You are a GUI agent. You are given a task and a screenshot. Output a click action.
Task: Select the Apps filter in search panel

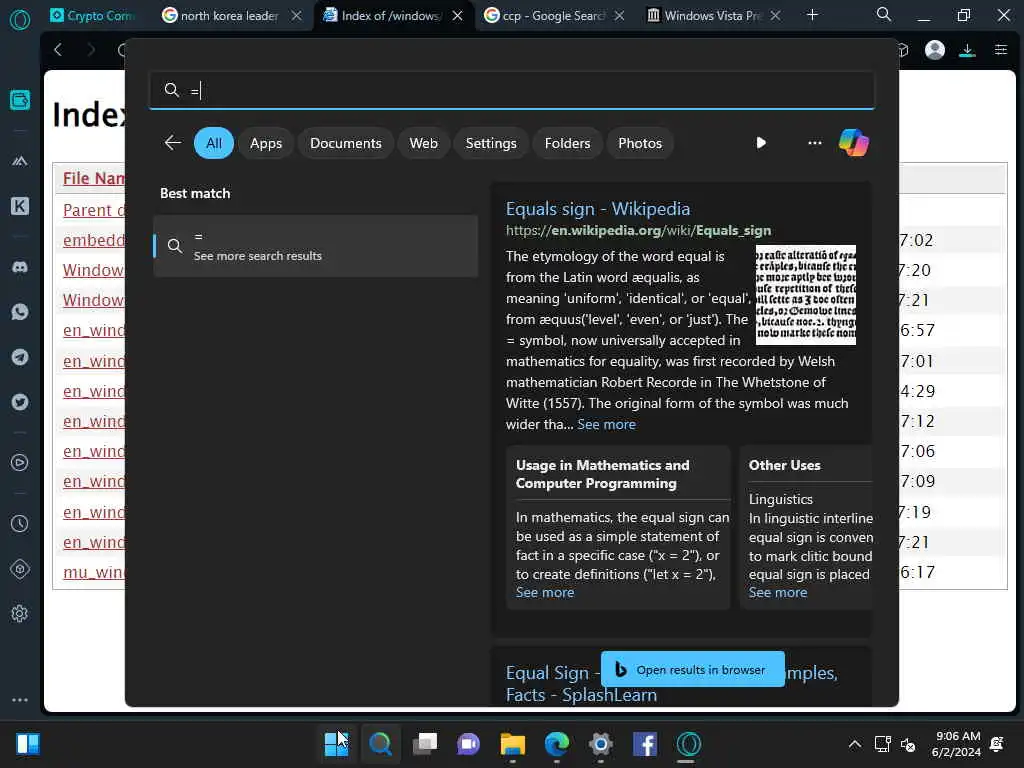pos(266,143)
